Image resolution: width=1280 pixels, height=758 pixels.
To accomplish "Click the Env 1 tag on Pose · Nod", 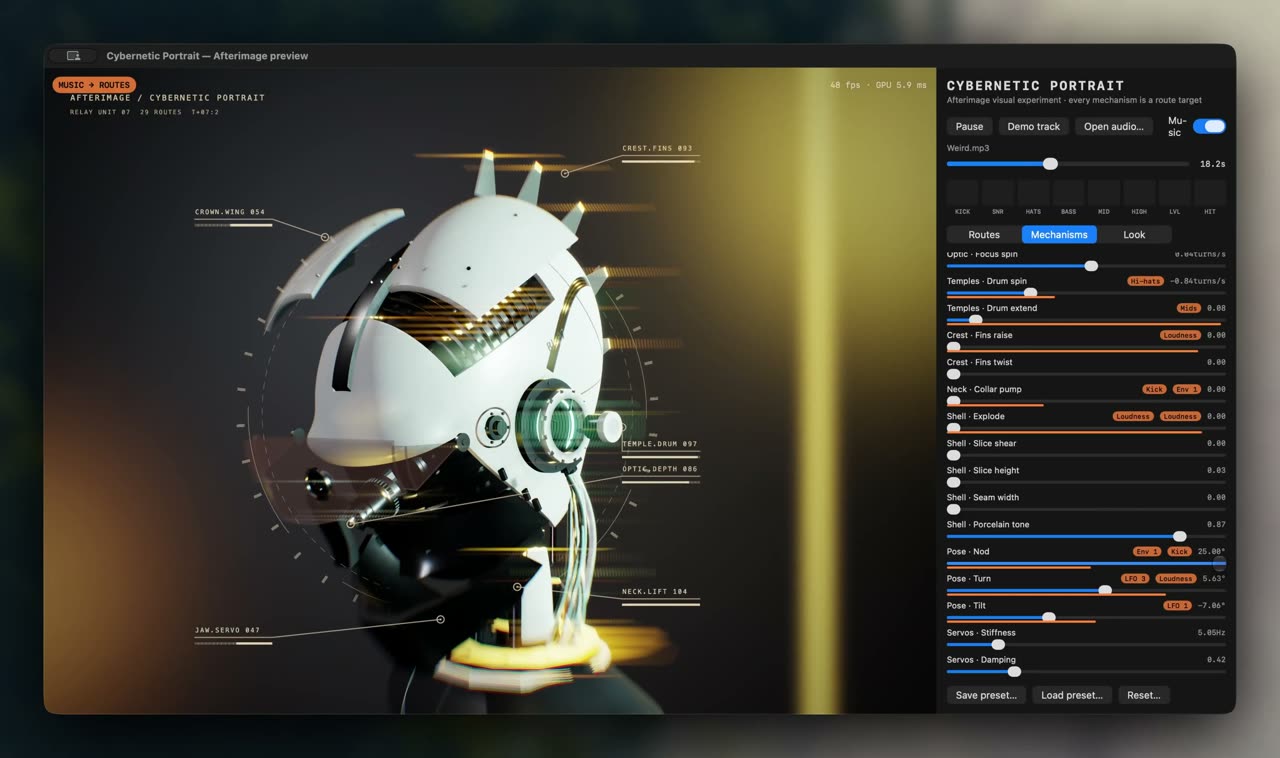I will click(1147, 551).
